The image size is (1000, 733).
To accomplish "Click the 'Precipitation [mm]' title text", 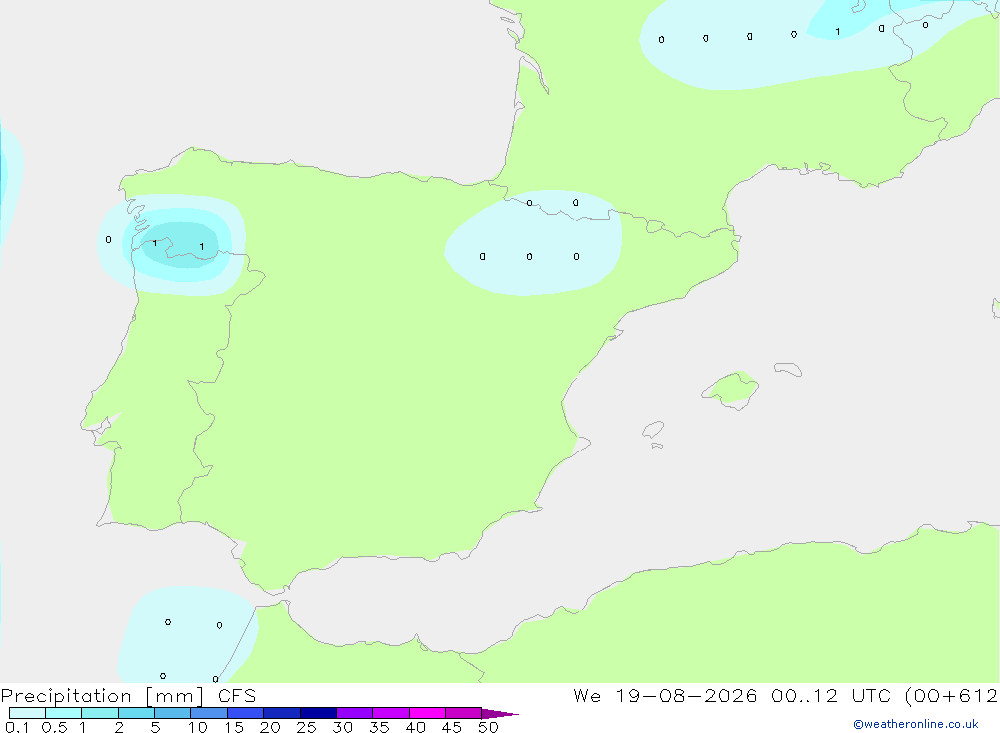I will click(x=103, y=696).
